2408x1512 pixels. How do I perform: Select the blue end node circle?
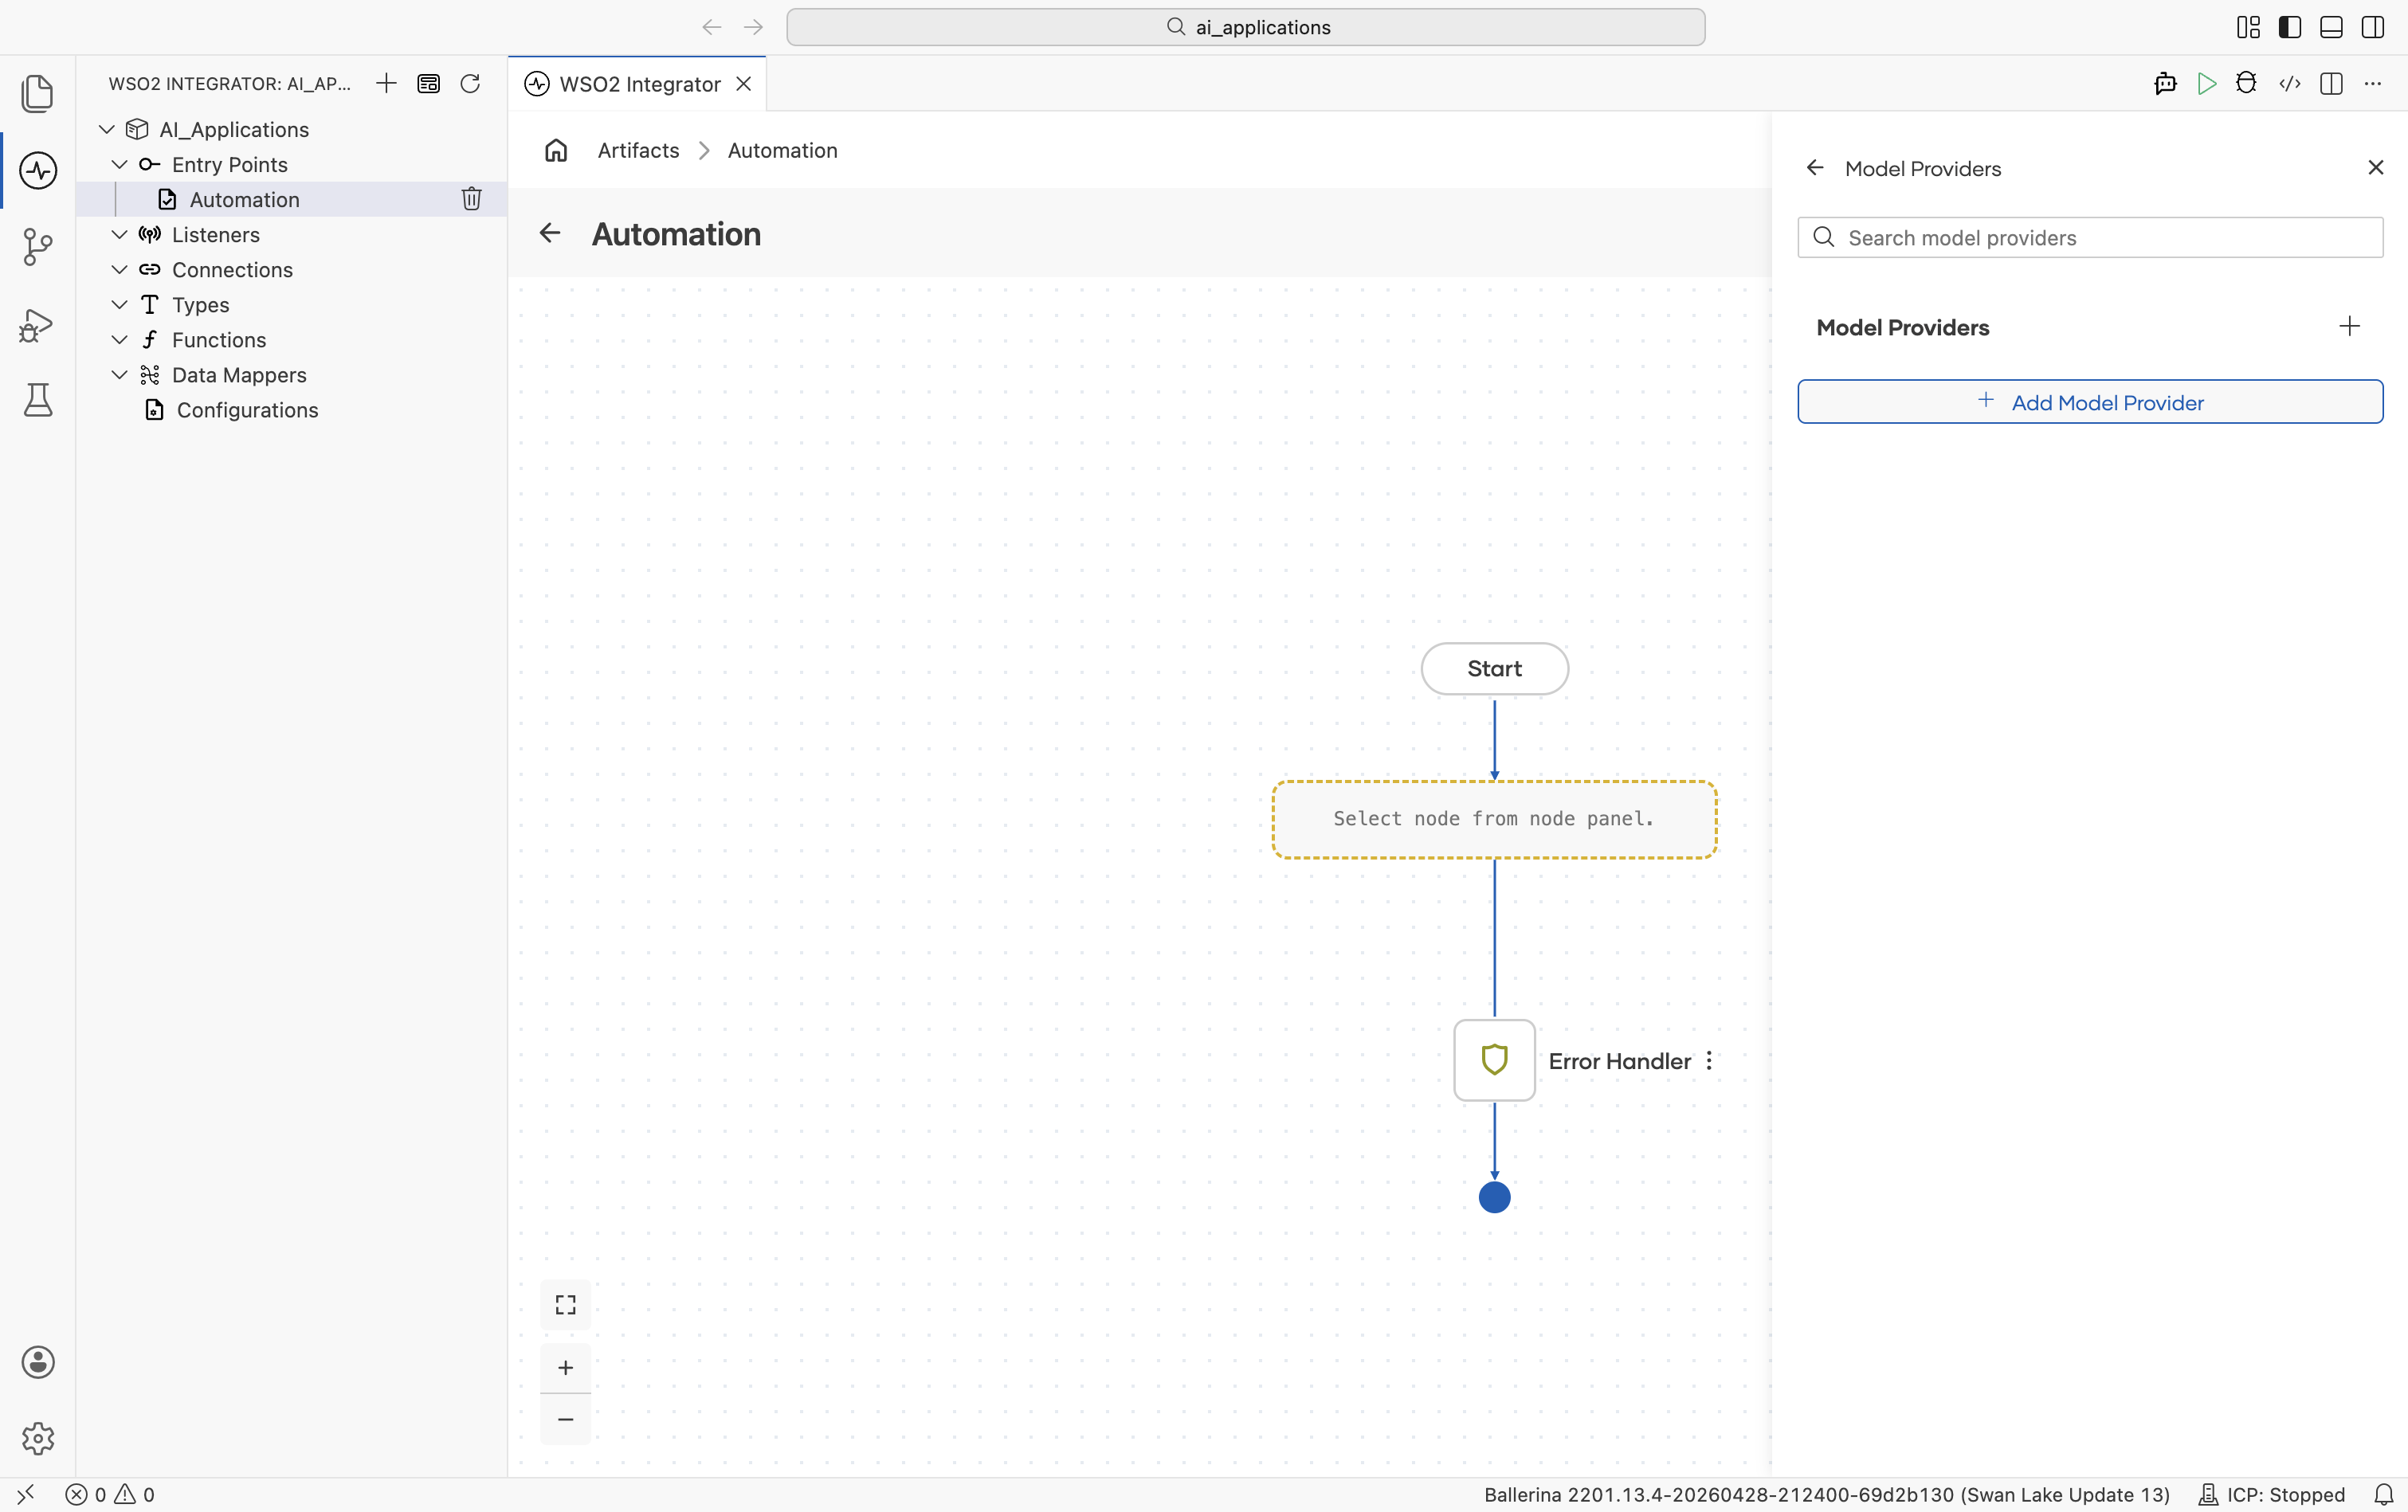pyautogui.click(x=1494, y=1197)
